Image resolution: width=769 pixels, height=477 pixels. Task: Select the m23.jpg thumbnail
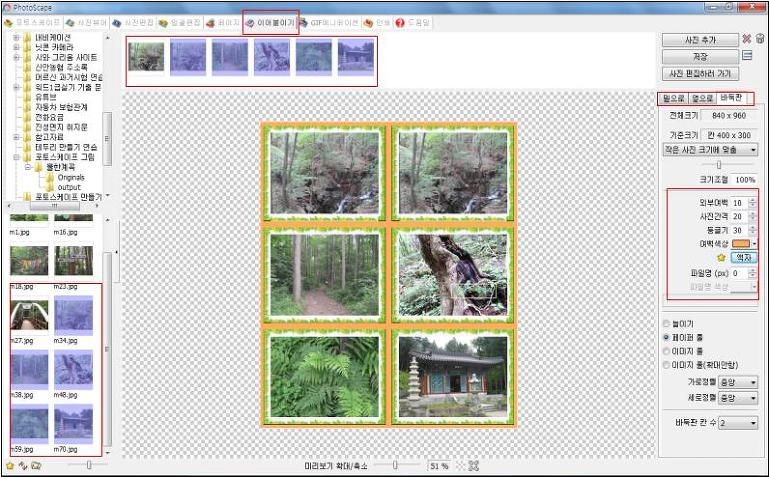tap(73, 260)
